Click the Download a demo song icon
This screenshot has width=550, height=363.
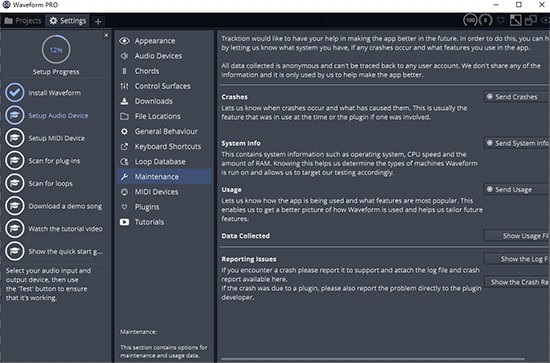point(15,206)
